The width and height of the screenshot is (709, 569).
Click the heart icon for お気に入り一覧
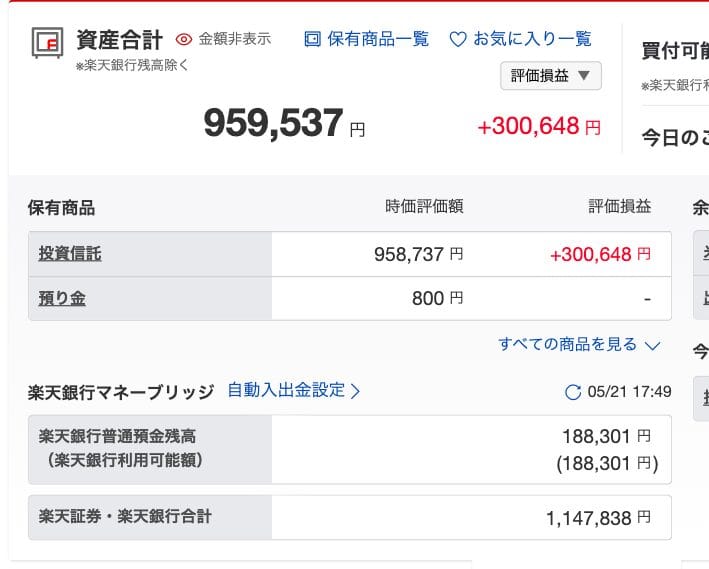click(x=458, y=39)
